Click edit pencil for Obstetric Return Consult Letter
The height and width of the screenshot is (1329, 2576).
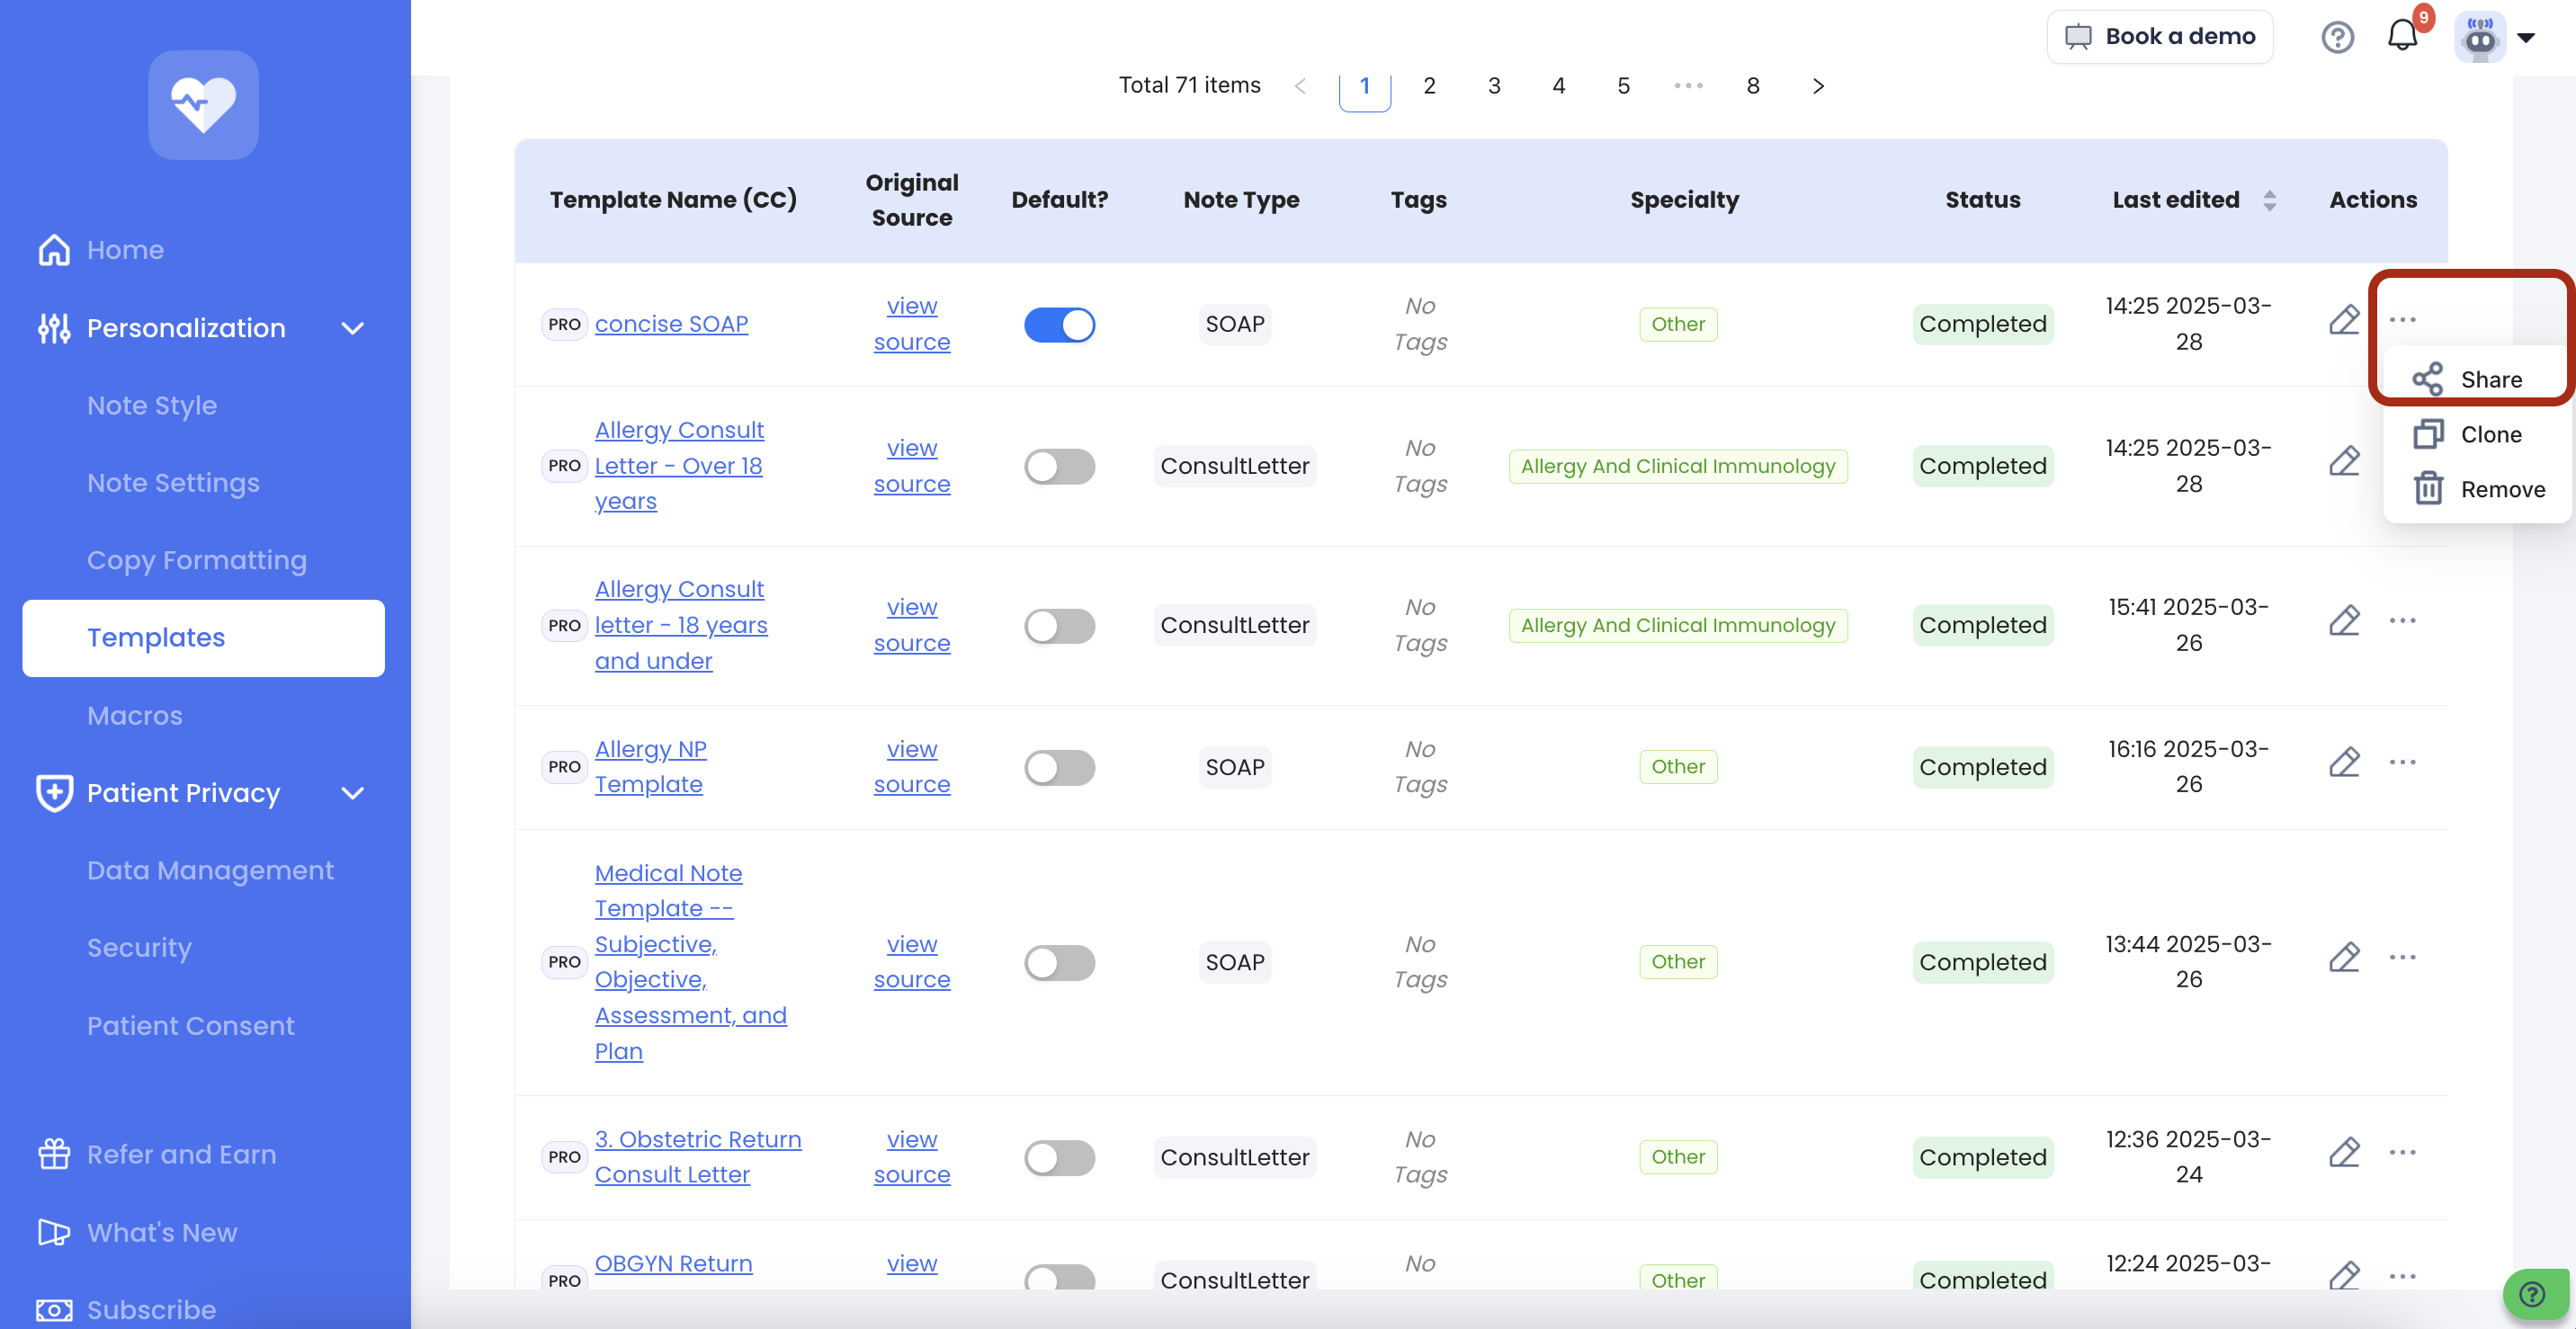pyautogui.click(x=2344, y=1153)
